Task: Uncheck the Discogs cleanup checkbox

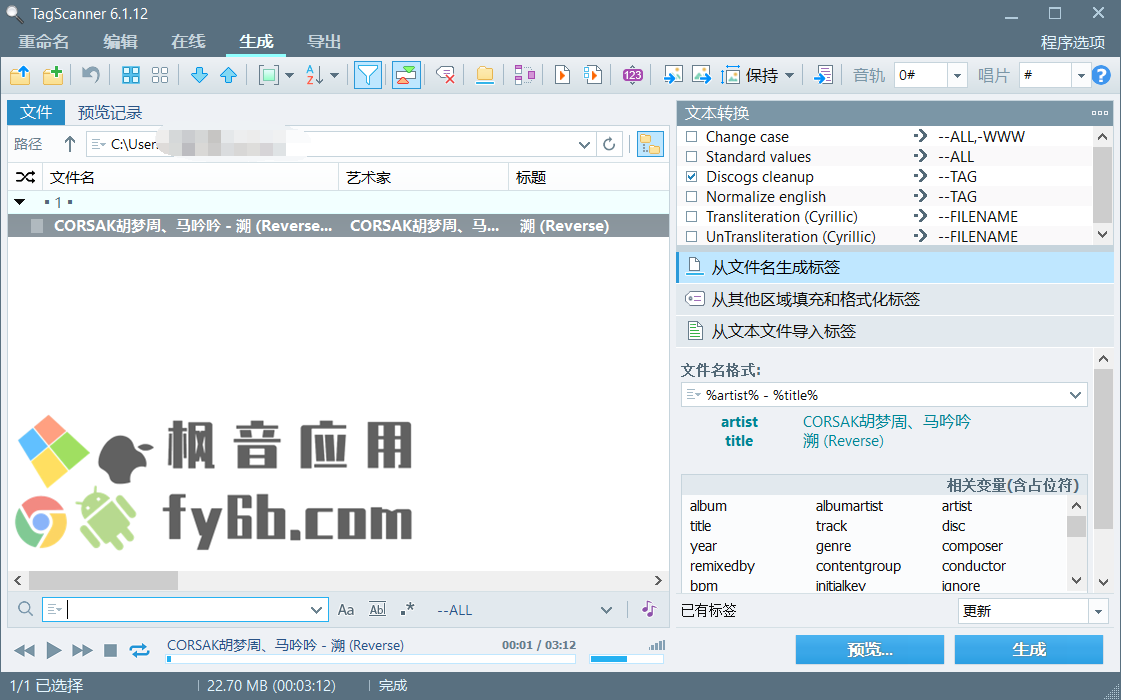Action: click(x=691, y=177)
